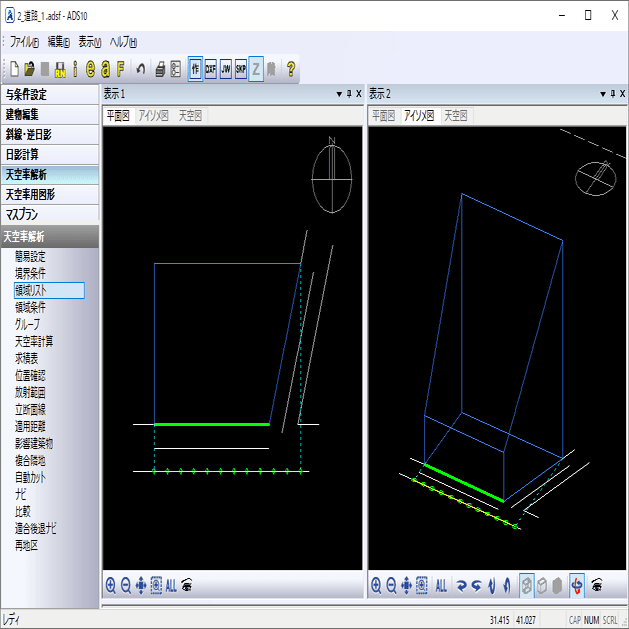This screenshot has width=629, height=629.
Task: Click the RN save-as icon
Action: 60,69
